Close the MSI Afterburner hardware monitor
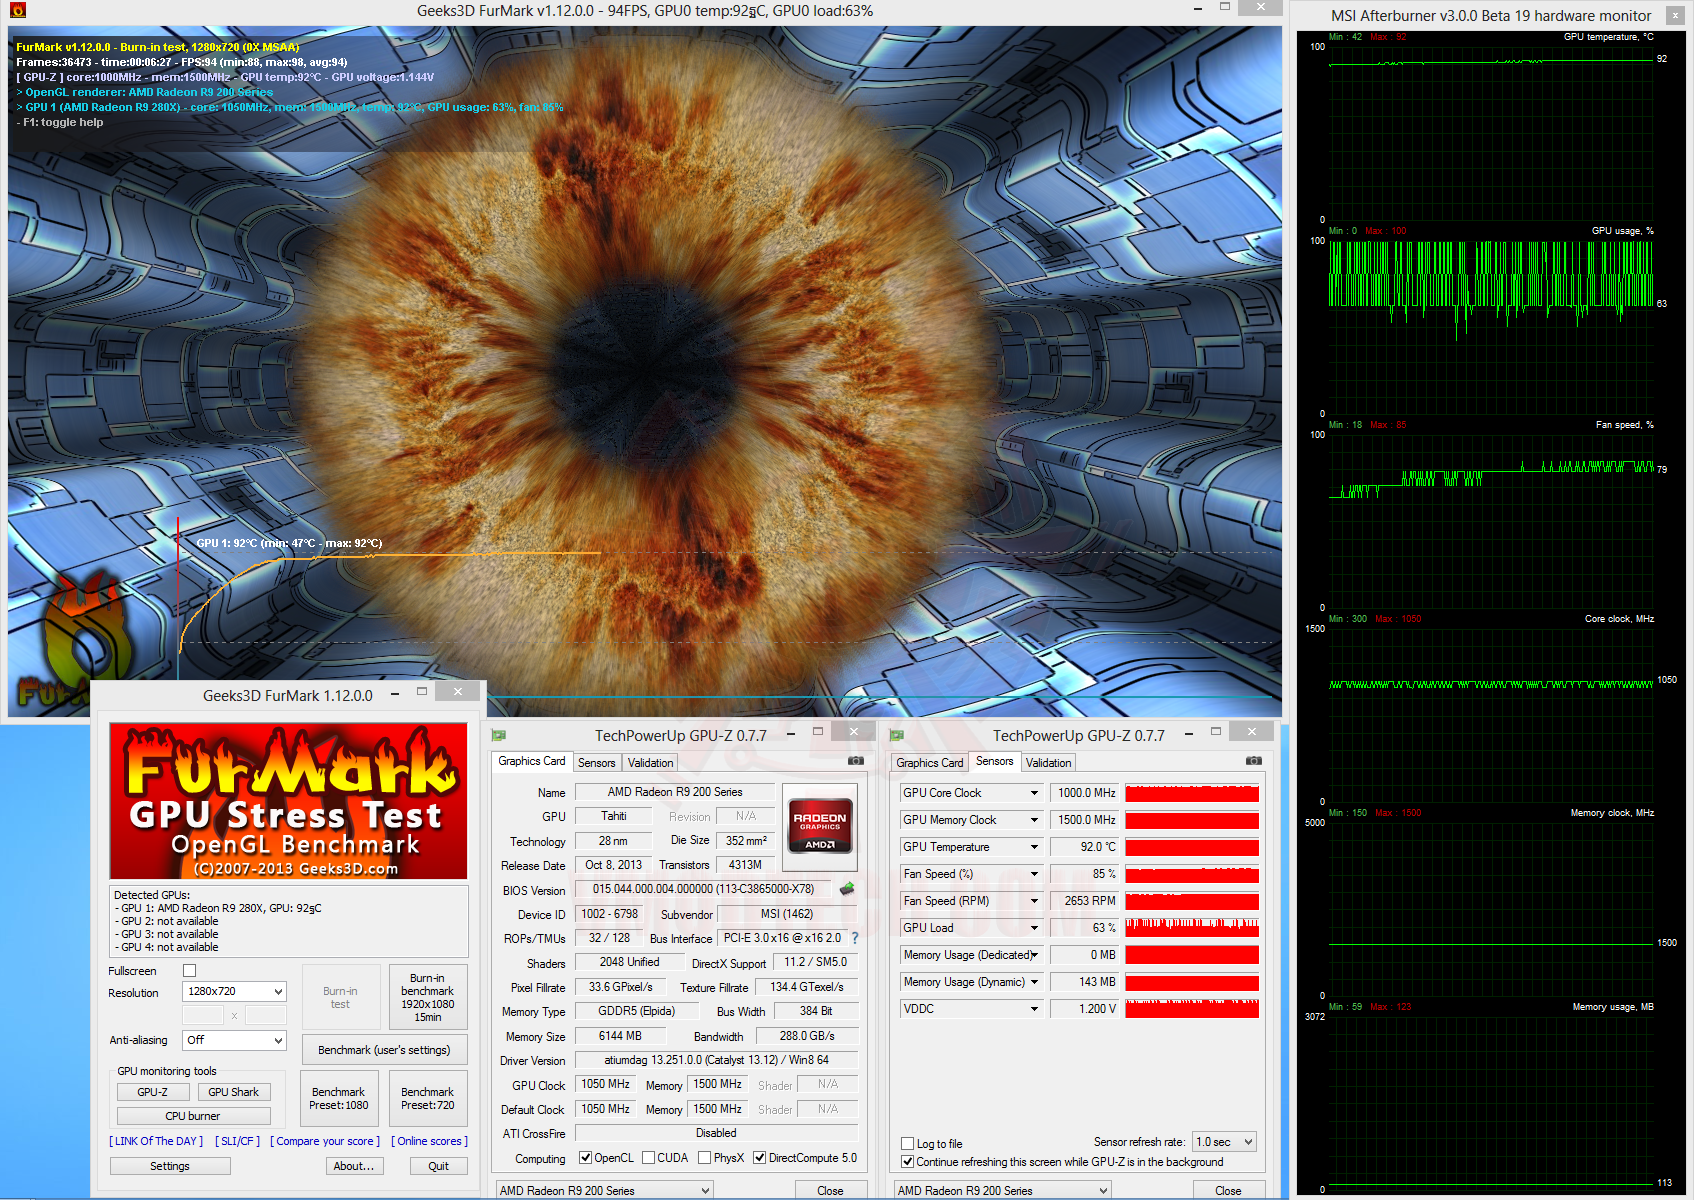The width and height of the screenshot is (1694, 1200). pos(1675,15)
